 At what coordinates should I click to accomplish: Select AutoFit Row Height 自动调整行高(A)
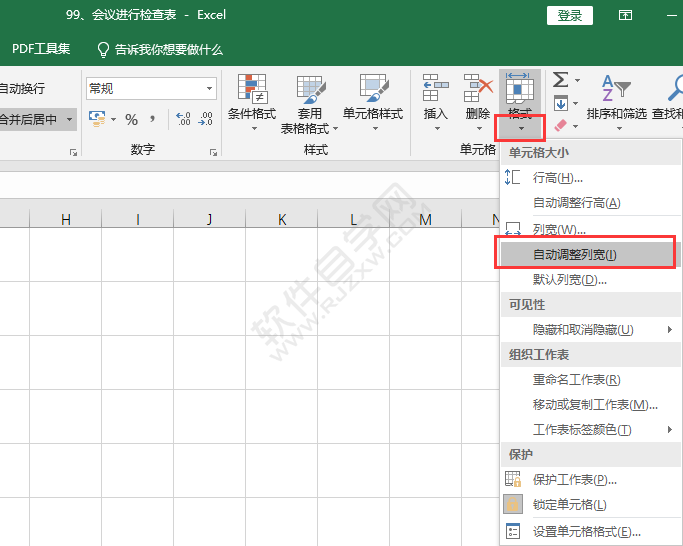click(x=591, y=203)
